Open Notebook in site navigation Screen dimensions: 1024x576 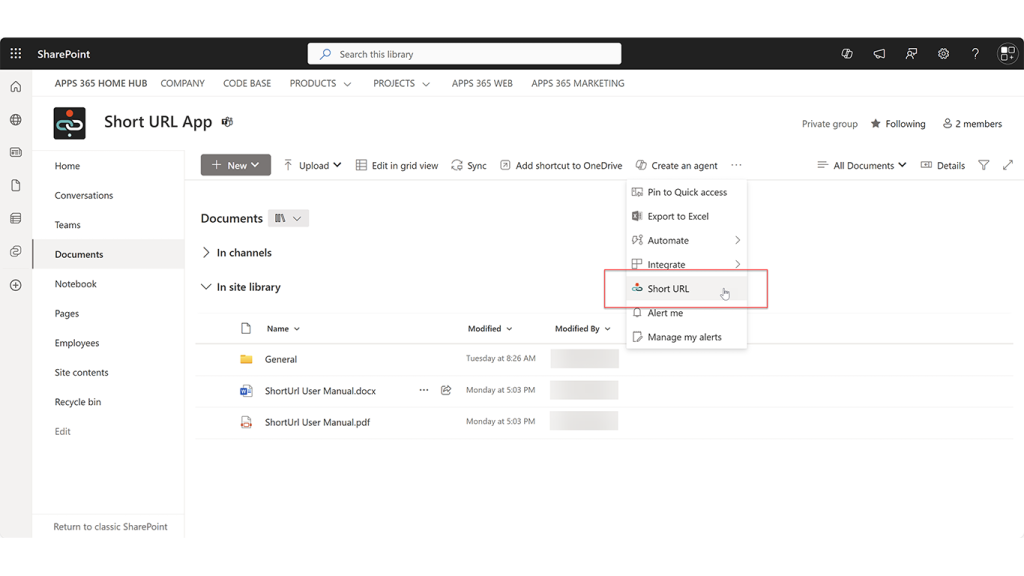[76, 283]
